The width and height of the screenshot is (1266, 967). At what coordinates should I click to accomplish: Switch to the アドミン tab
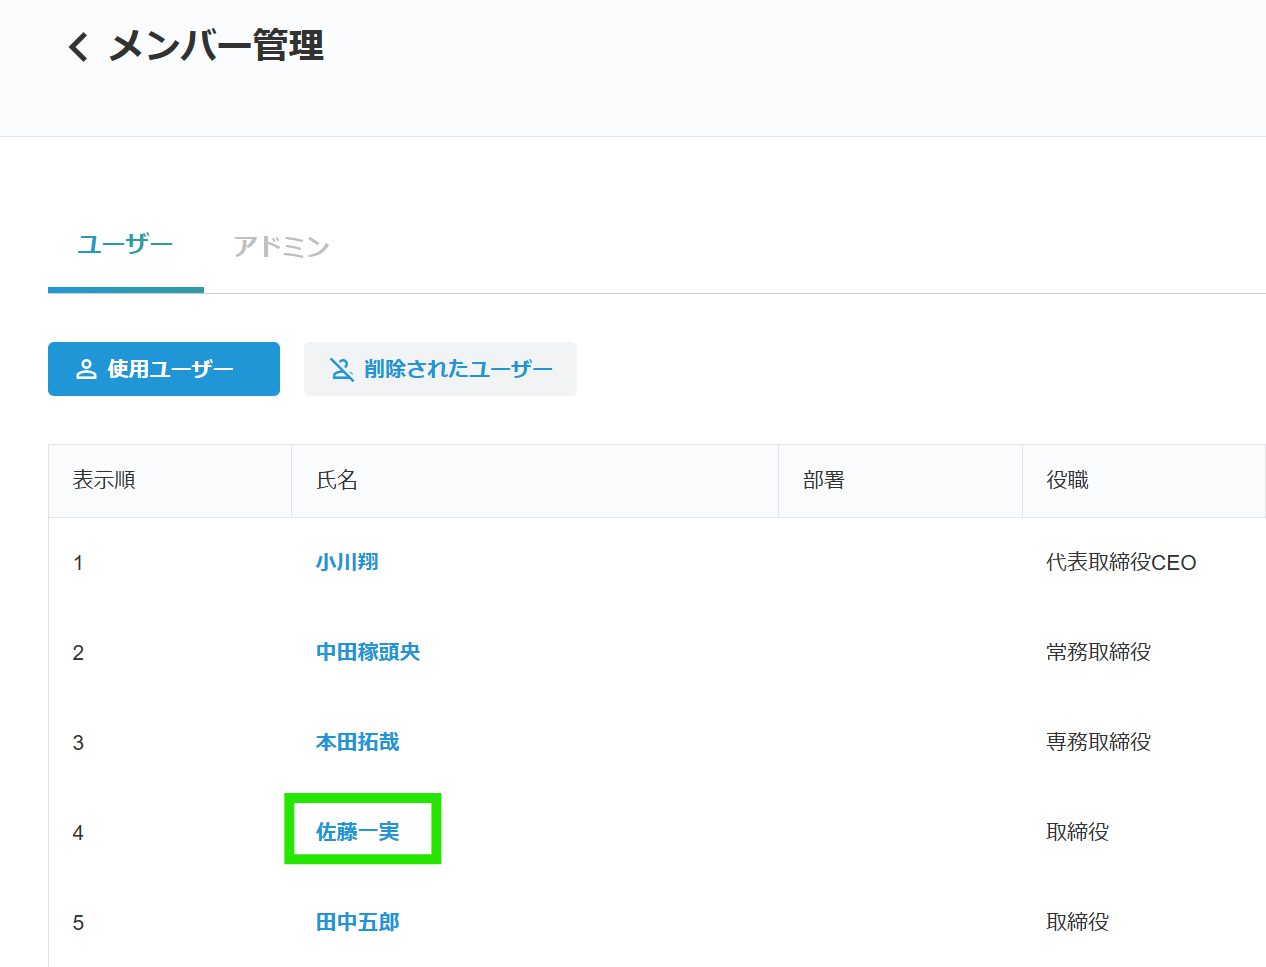pos(281,245)
